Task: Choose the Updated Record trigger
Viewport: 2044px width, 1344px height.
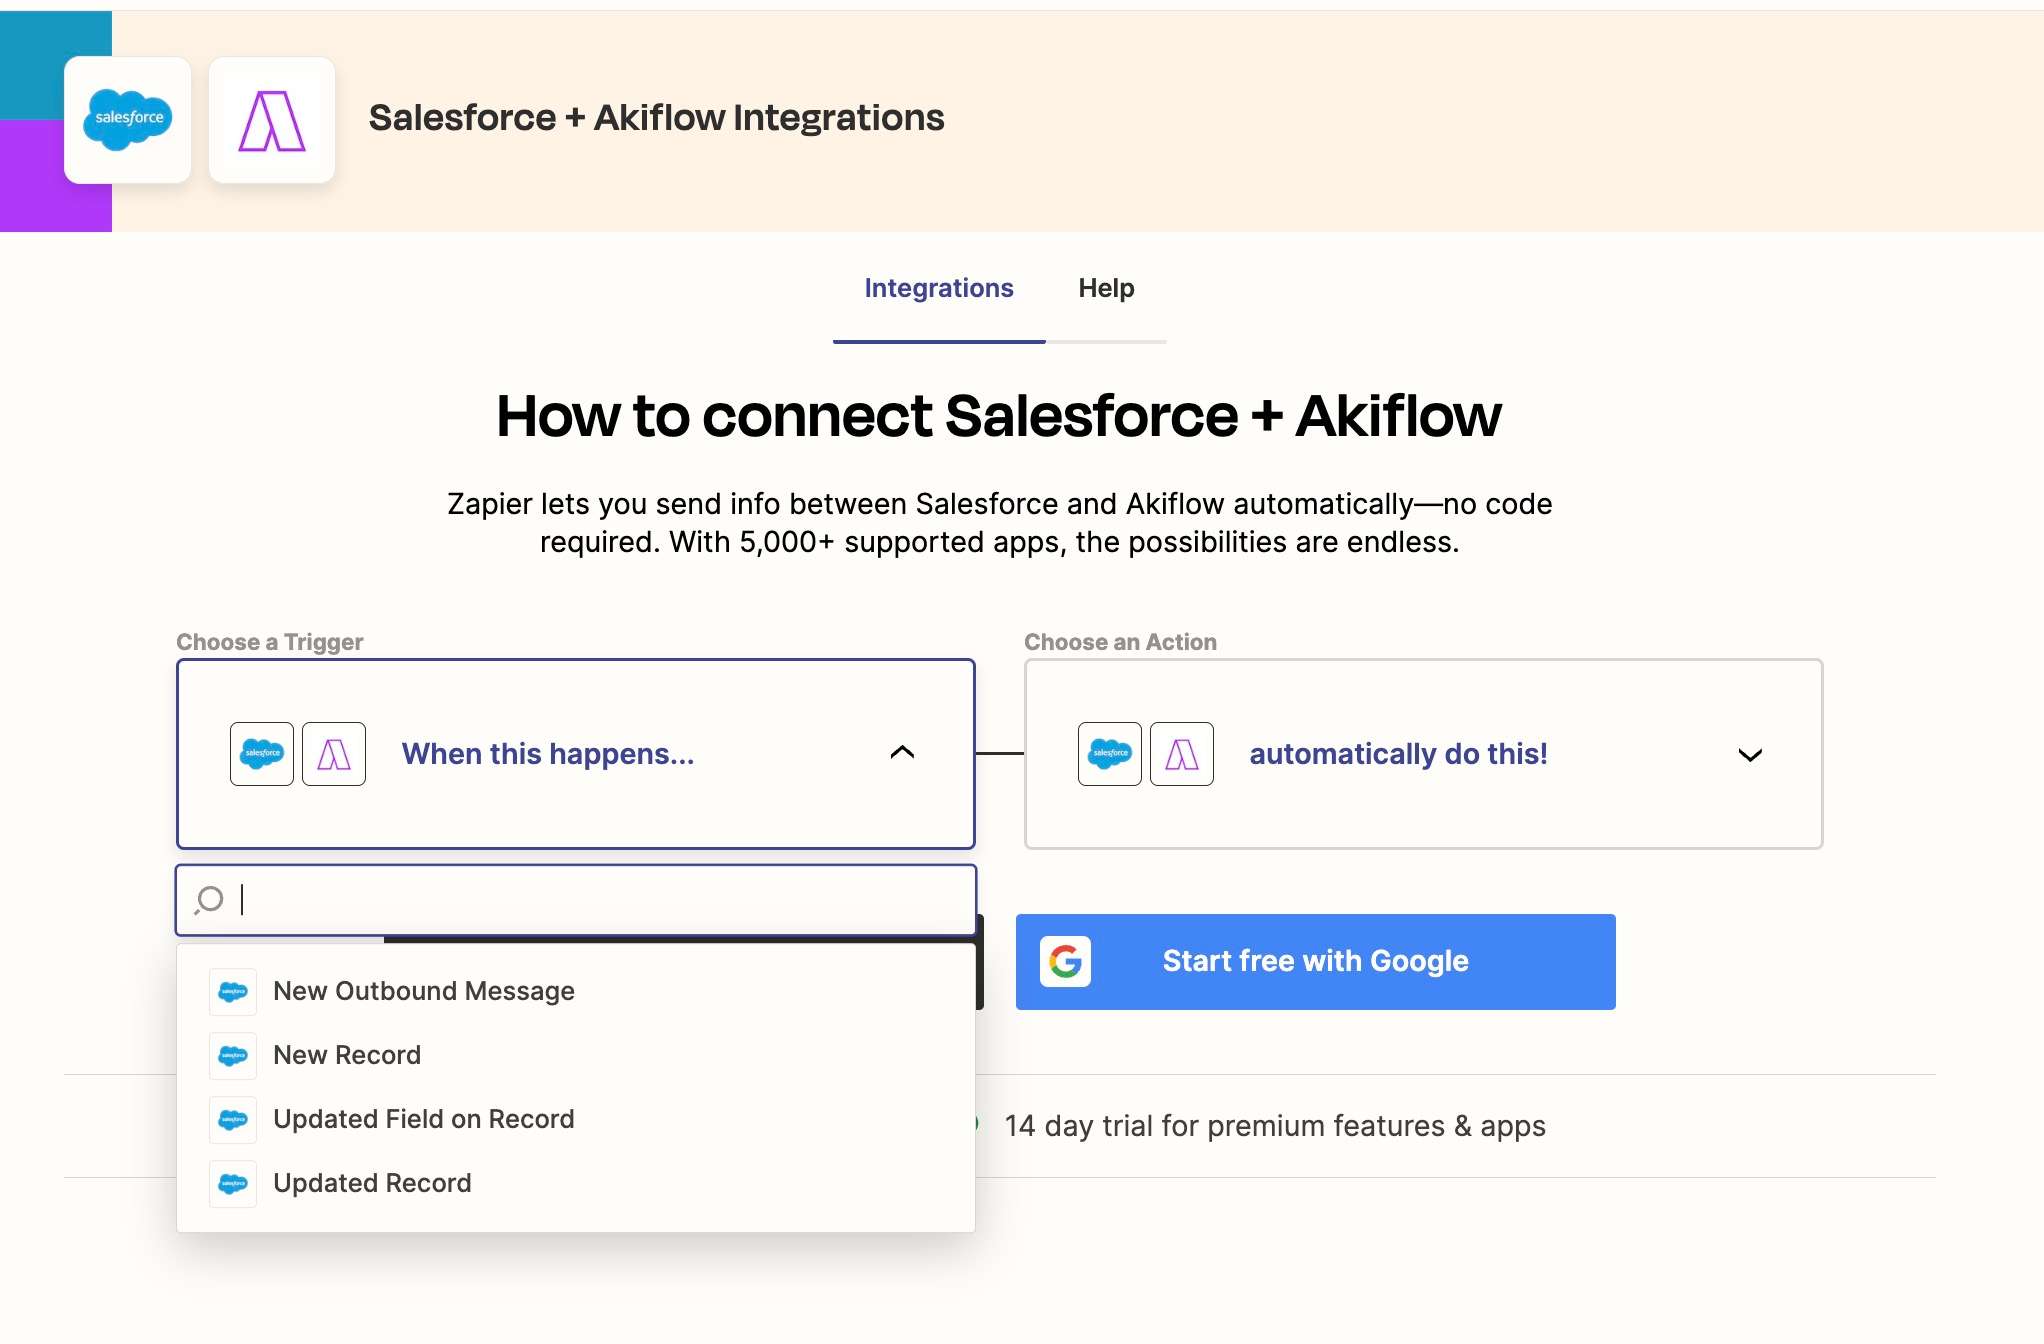Action: (x=576, y=1184)
